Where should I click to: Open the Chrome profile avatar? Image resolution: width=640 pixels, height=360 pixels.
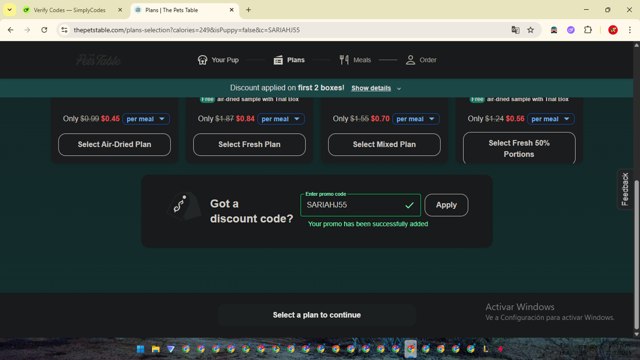(x=613, y=30)
